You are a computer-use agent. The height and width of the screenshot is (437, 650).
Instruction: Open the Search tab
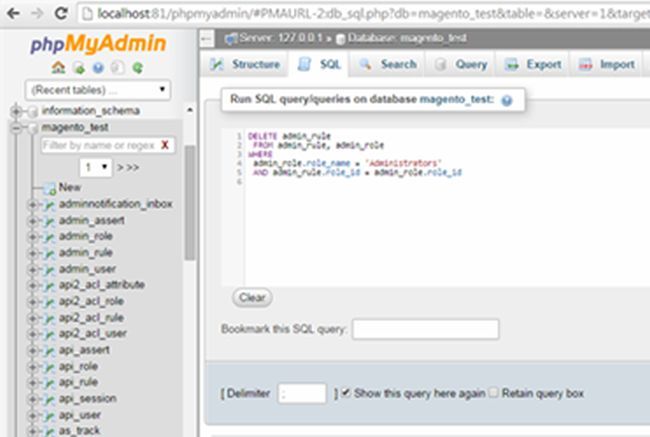(388, 64)
